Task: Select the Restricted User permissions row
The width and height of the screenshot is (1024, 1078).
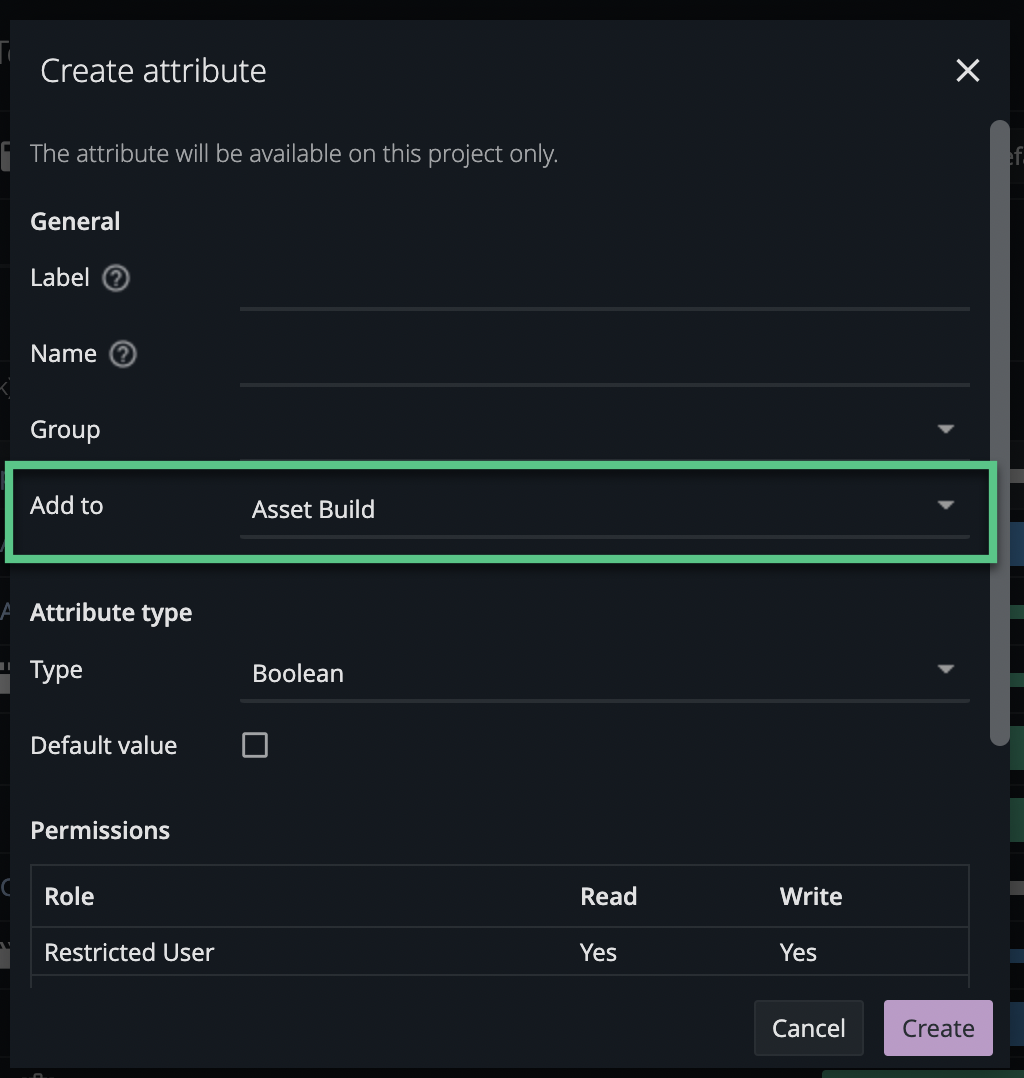Action: (x=400, y=952)
